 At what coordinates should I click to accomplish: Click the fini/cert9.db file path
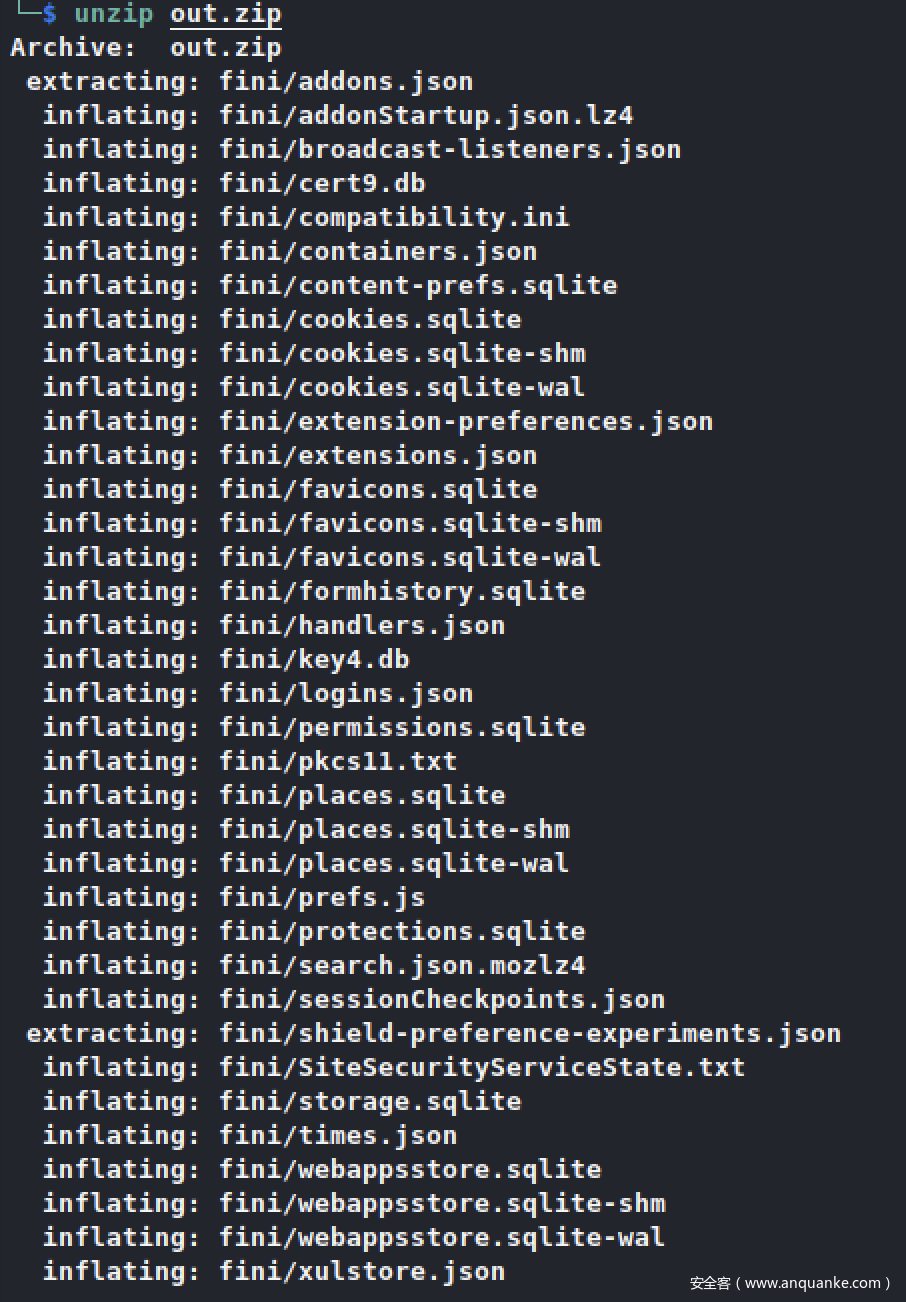(x=322, y=183)
